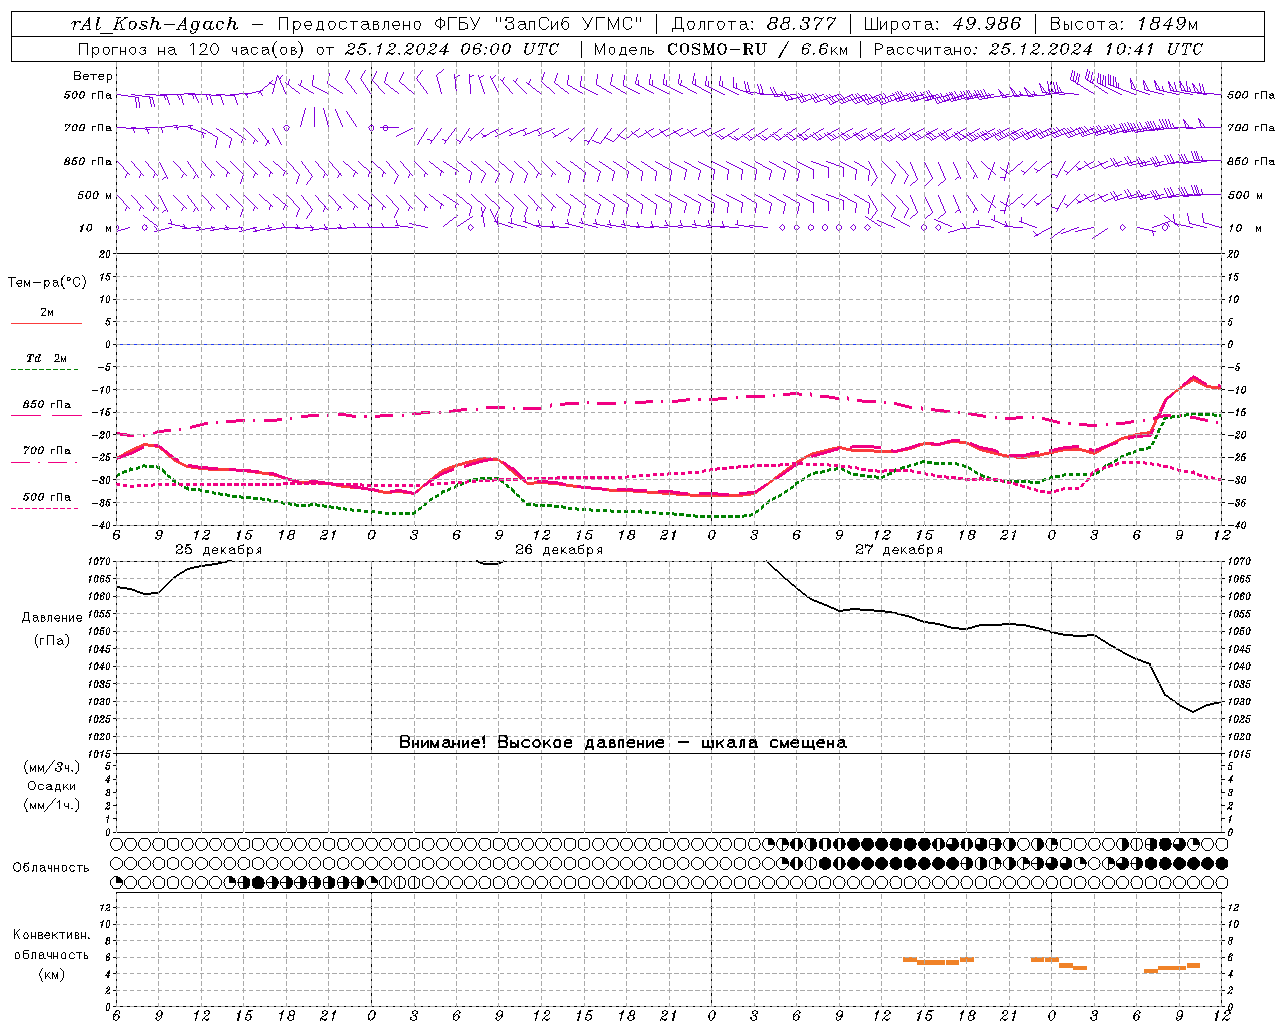Click the model label COSMO-RU / 6.6км
The image size is (1280, 1024).
[757, 49]
